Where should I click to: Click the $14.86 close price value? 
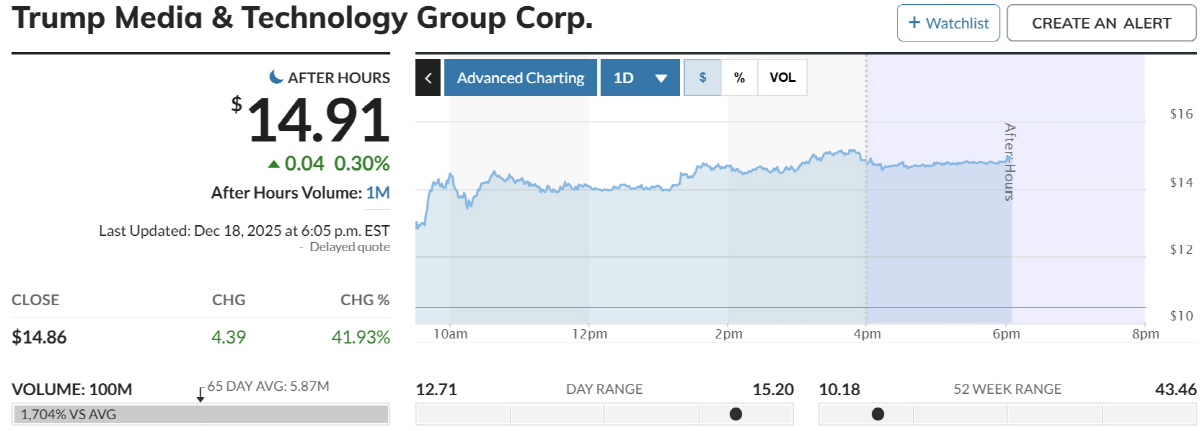click(x=39, y=337)
